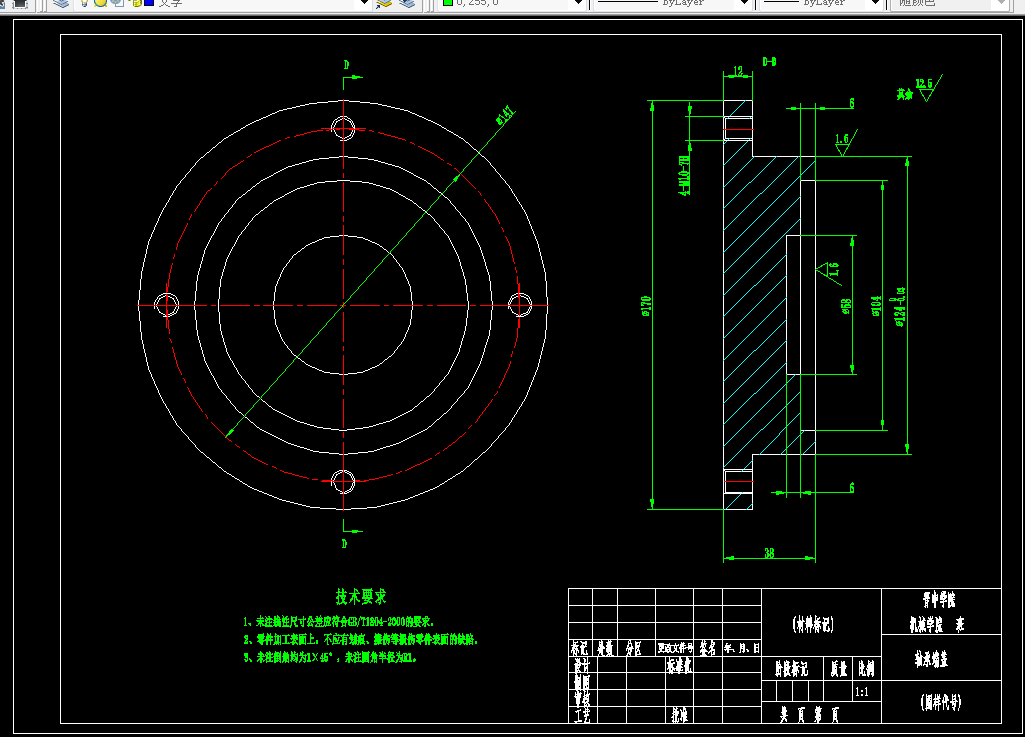Select the 年、月、日 header cell
This screenshot has width=1025, height=737.
tap(742, 648)
